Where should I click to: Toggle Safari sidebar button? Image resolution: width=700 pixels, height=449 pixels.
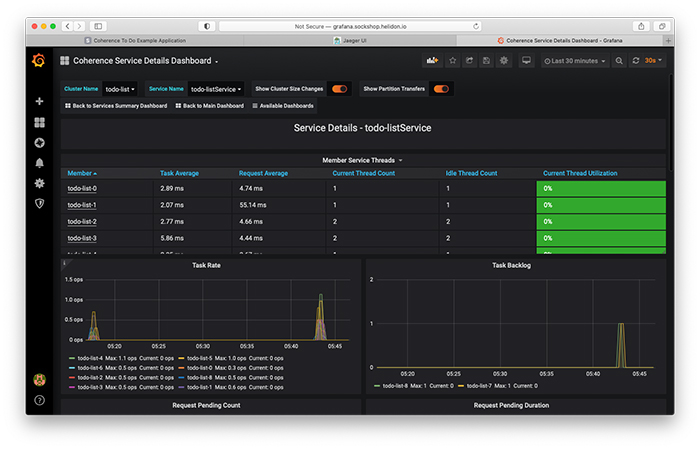[98, 26]
